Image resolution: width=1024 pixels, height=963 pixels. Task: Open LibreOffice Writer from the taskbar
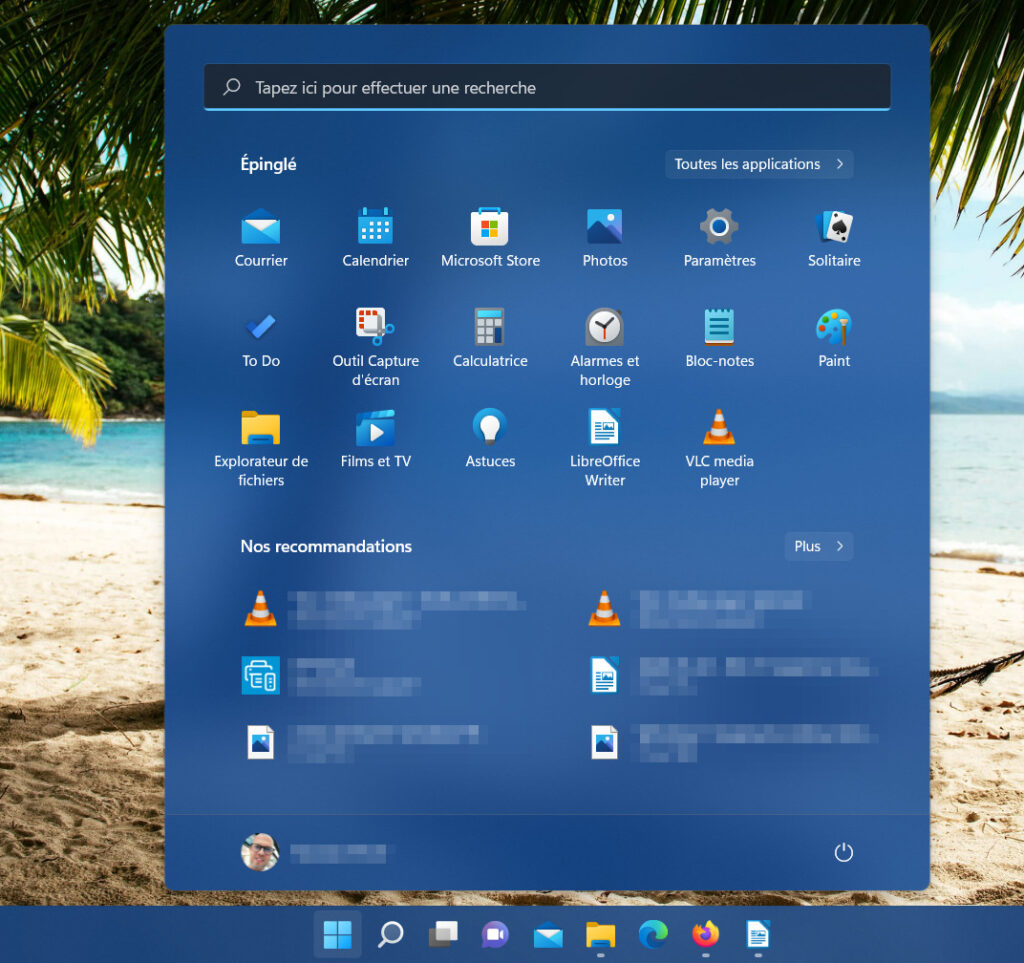coord(758,934)
